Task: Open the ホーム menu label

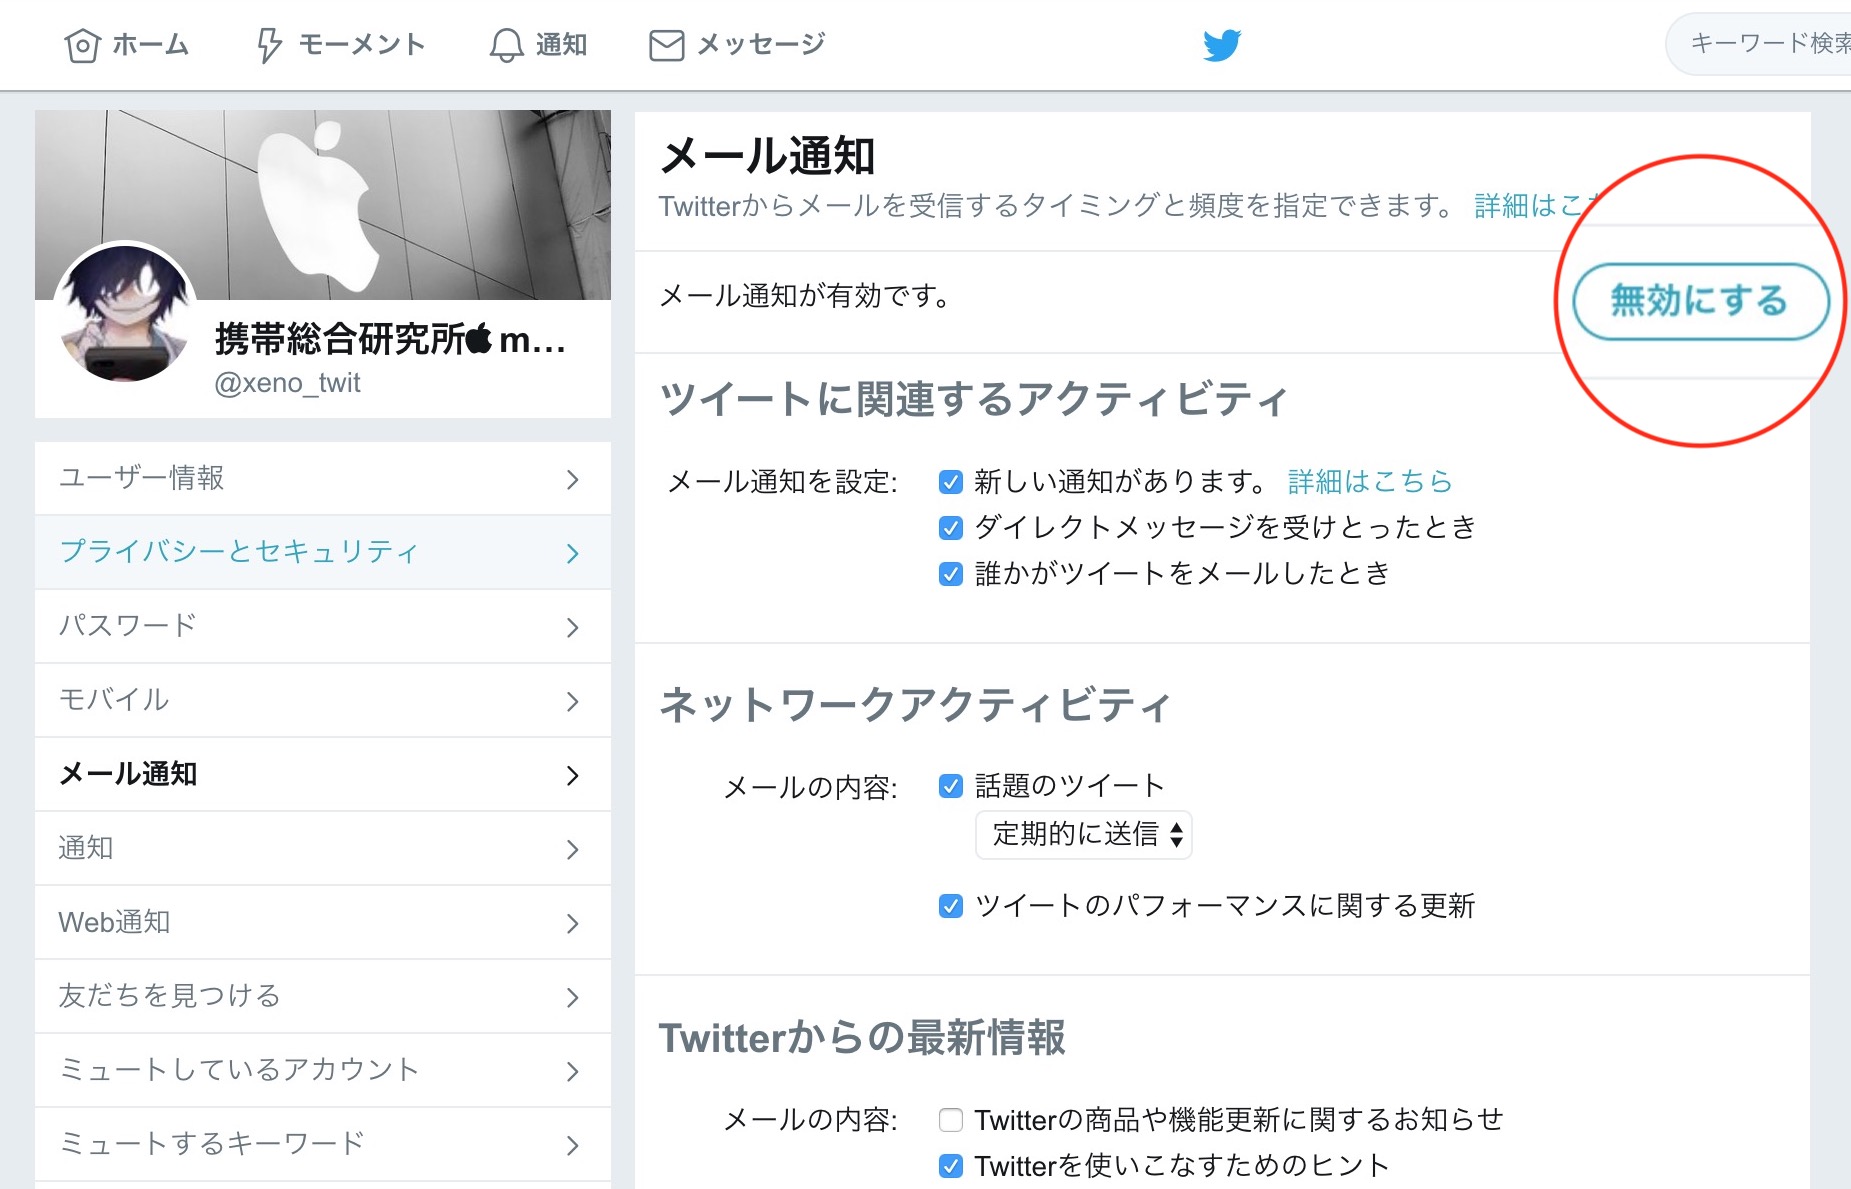Action: click(151, 44)
